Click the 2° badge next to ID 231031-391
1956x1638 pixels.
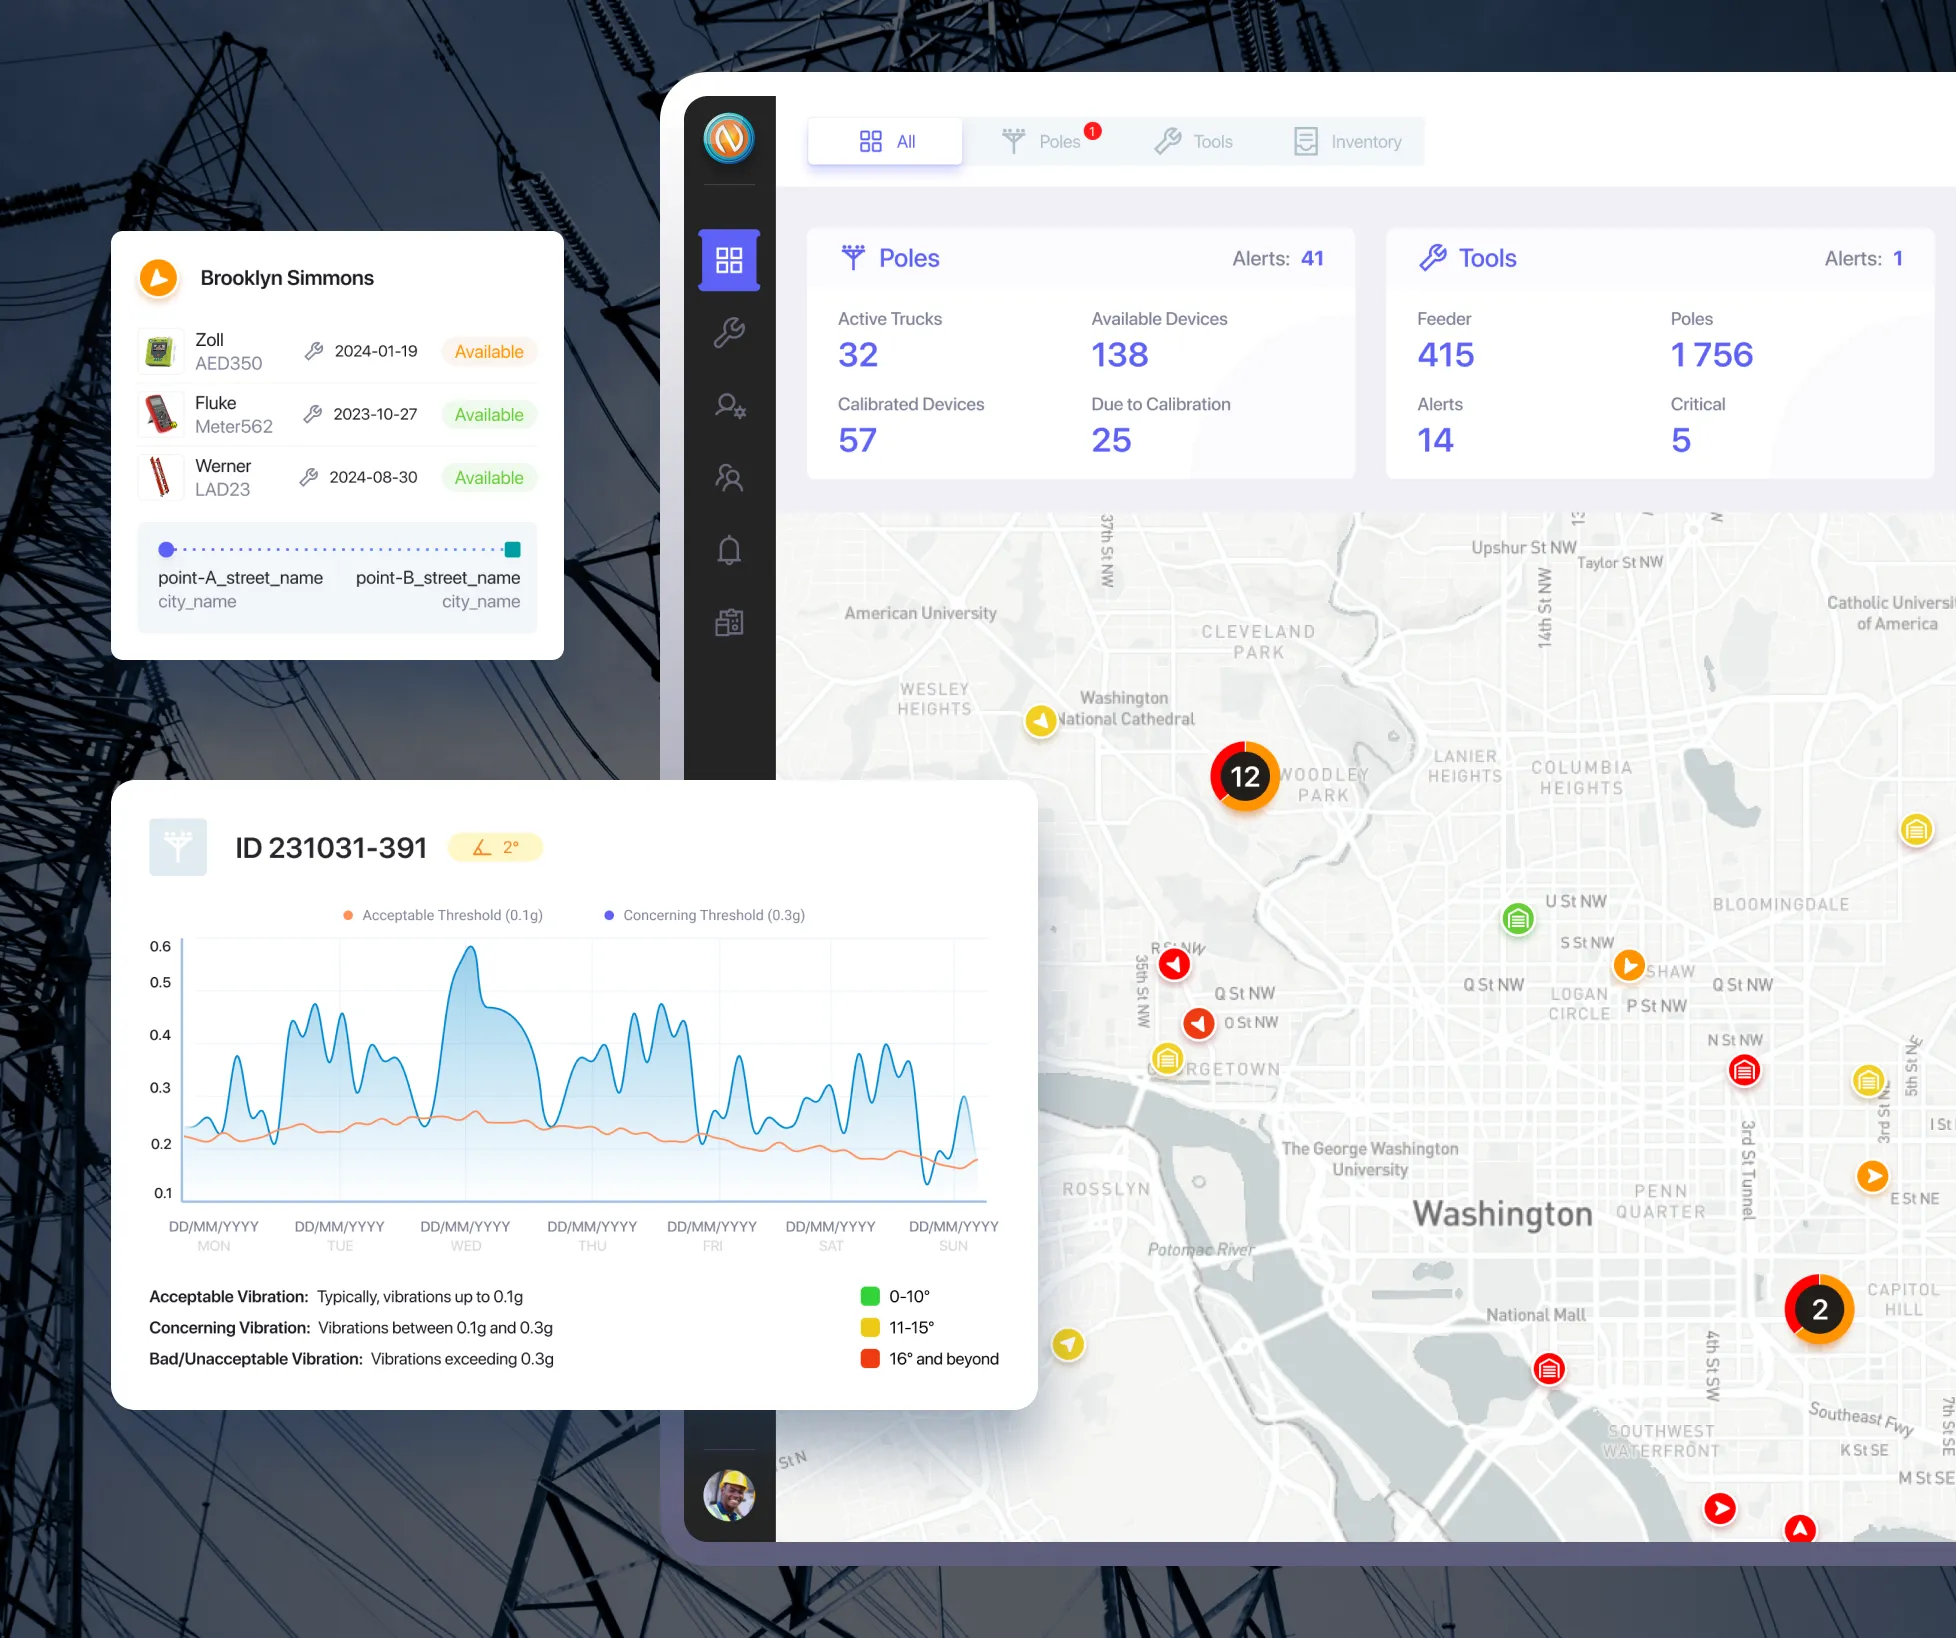point(496,846)
